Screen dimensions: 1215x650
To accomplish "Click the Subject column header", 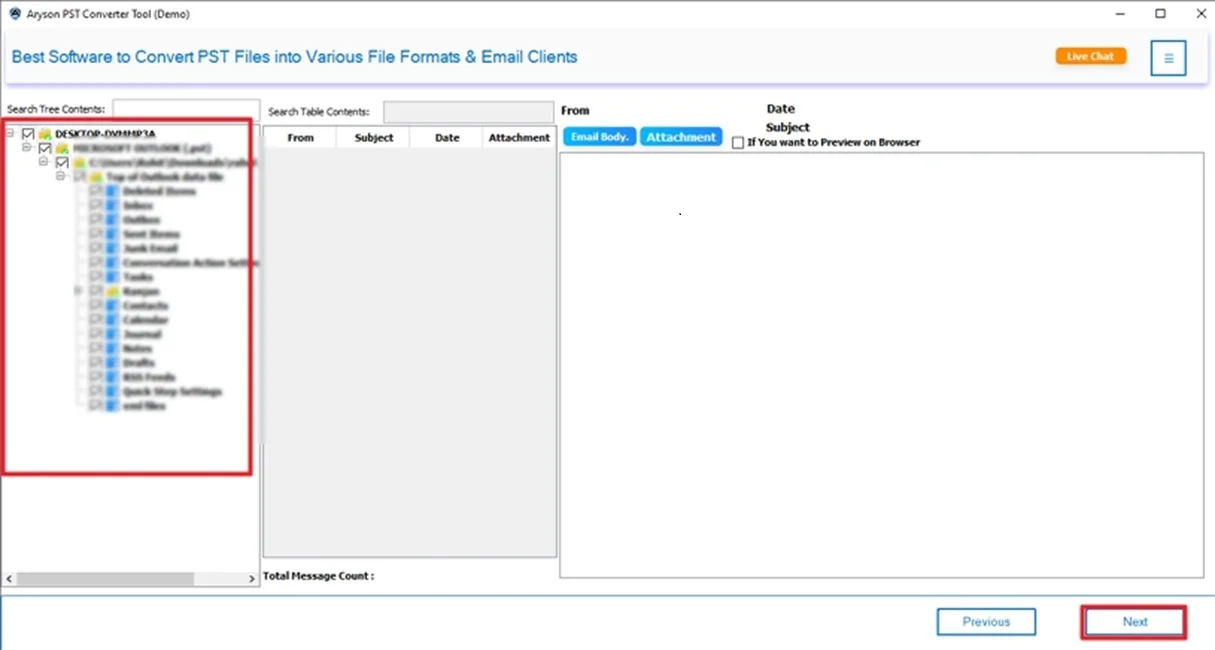I will [x=374, y=138].
